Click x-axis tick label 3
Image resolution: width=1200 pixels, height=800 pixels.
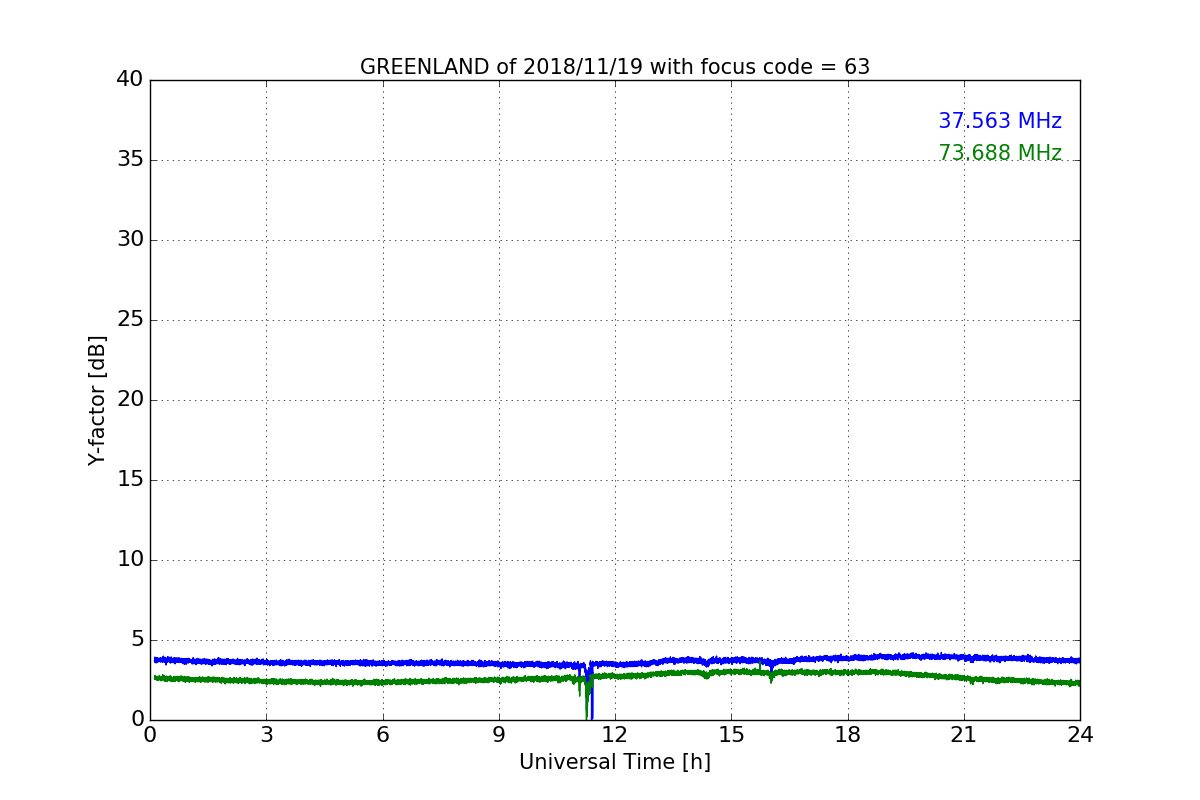[266, 735]
